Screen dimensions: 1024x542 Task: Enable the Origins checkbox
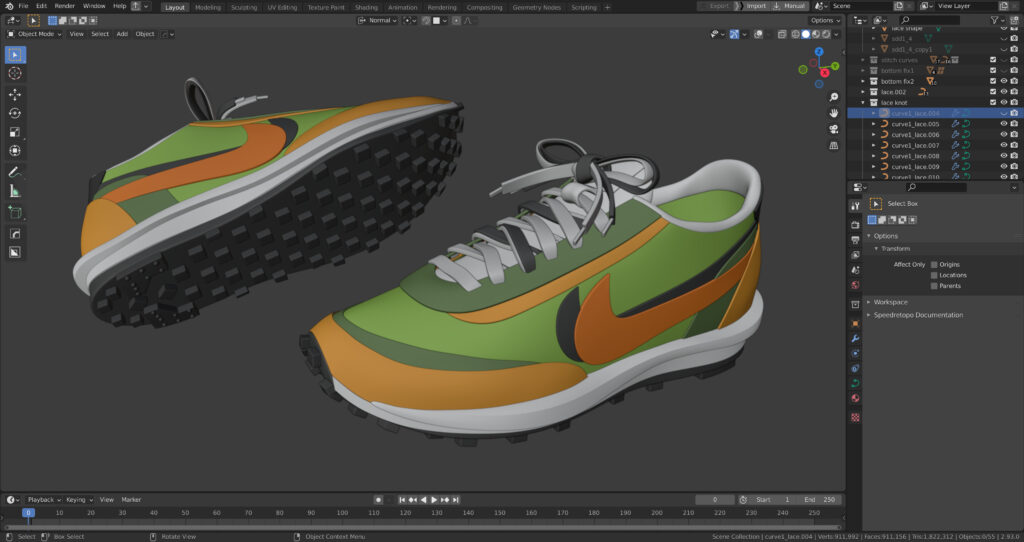tap(934, 264)
